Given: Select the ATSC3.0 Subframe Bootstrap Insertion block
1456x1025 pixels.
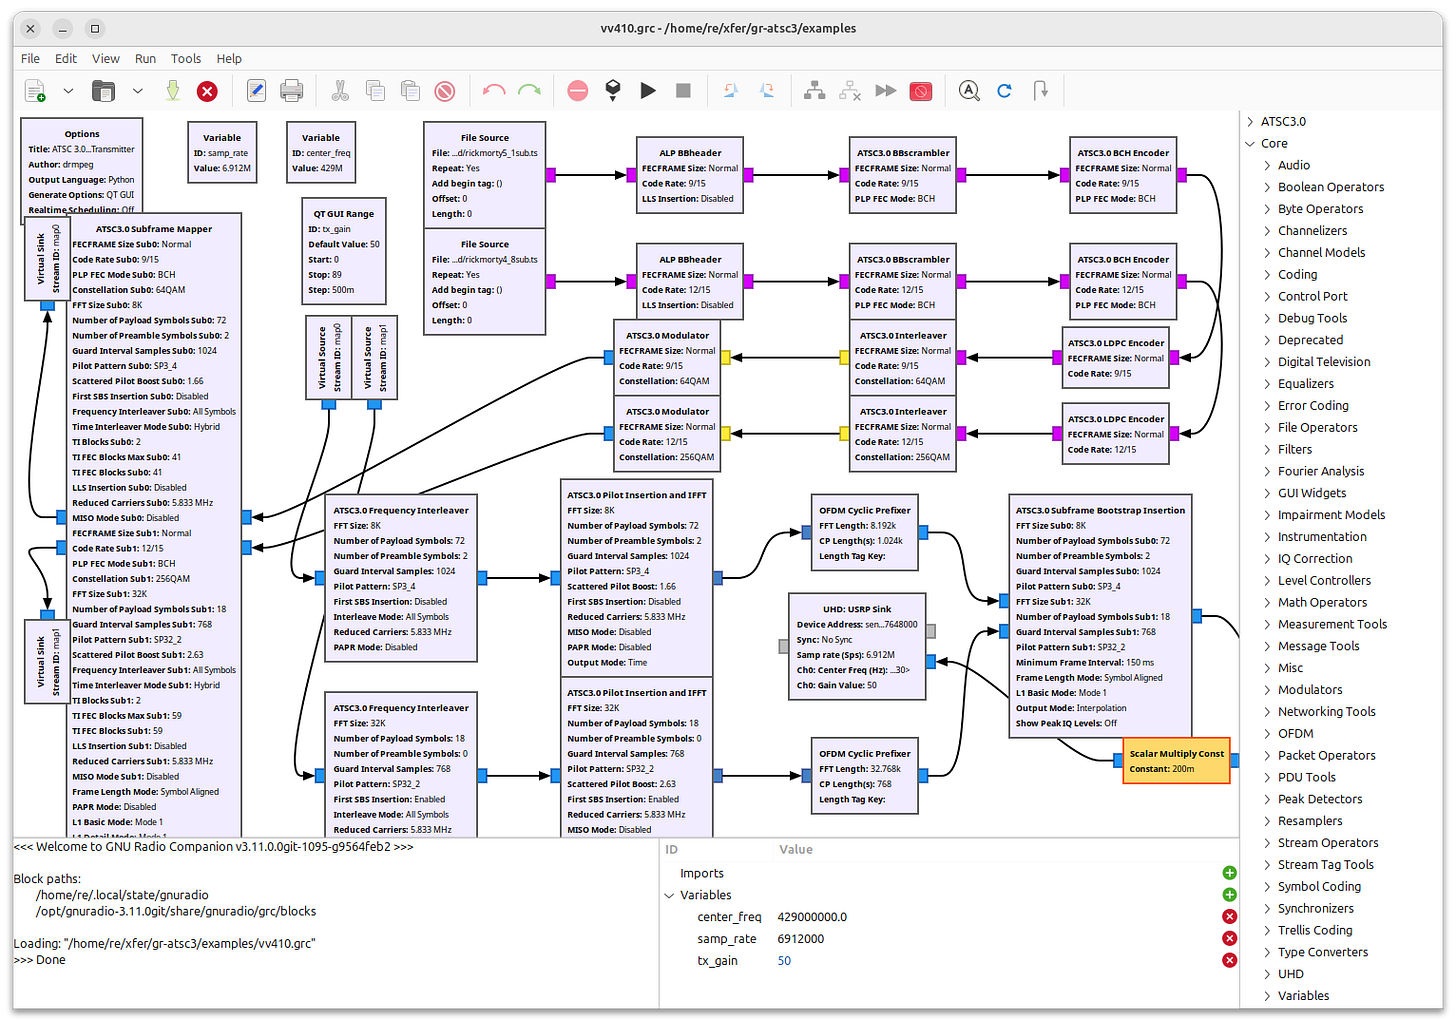Looking at the screenshot, I should click(x=1100, y=615).
